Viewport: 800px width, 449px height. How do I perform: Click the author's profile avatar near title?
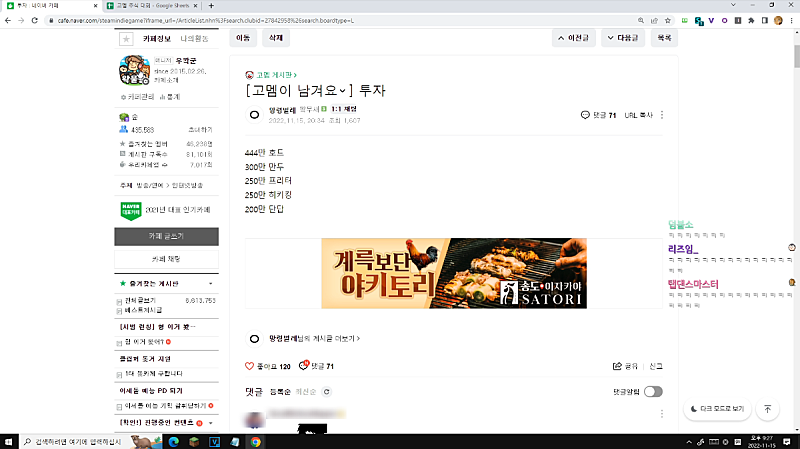pyautogui.click(x=254, y=115)
